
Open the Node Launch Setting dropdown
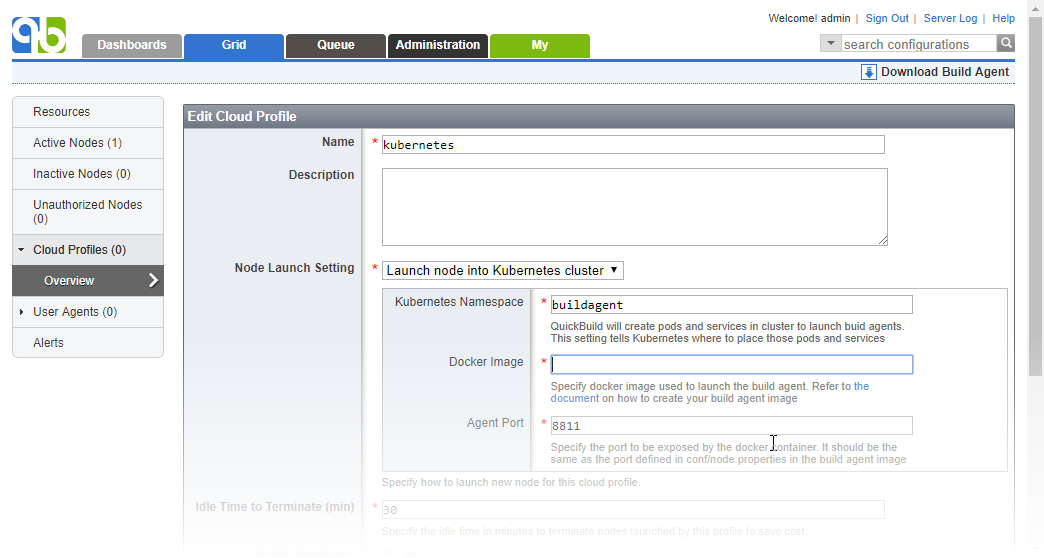[x=503, y=270]
